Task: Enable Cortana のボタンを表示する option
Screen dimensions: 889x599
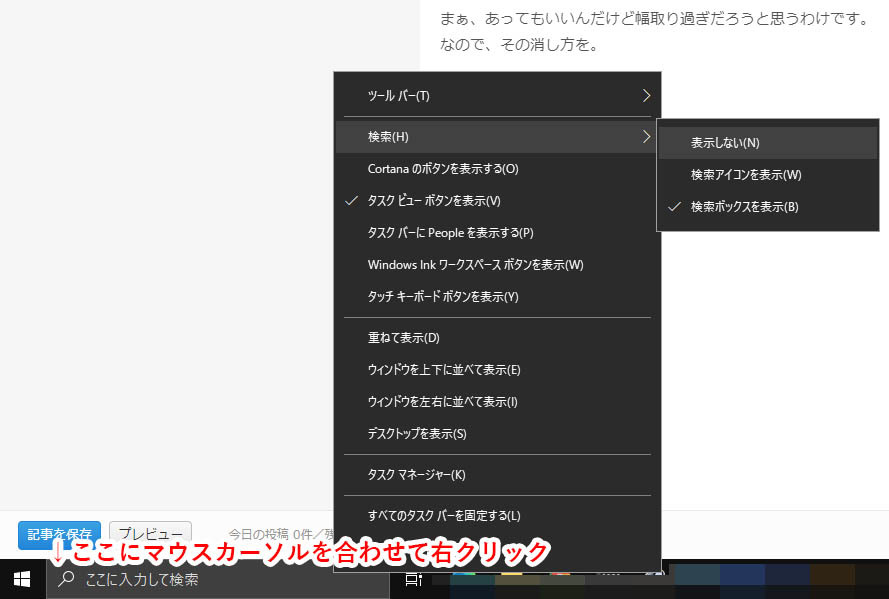Action: tap(497, 169)
